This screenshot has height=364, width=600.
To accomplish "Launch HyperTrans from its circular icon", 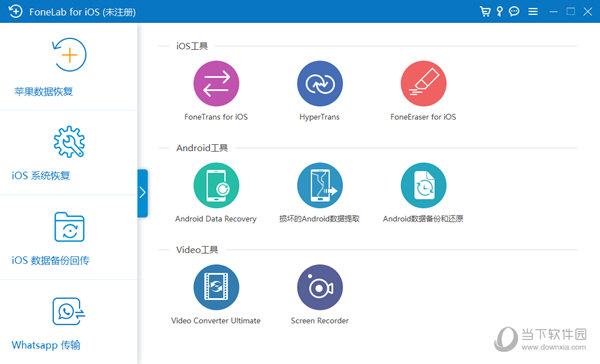I will point(320,83).
